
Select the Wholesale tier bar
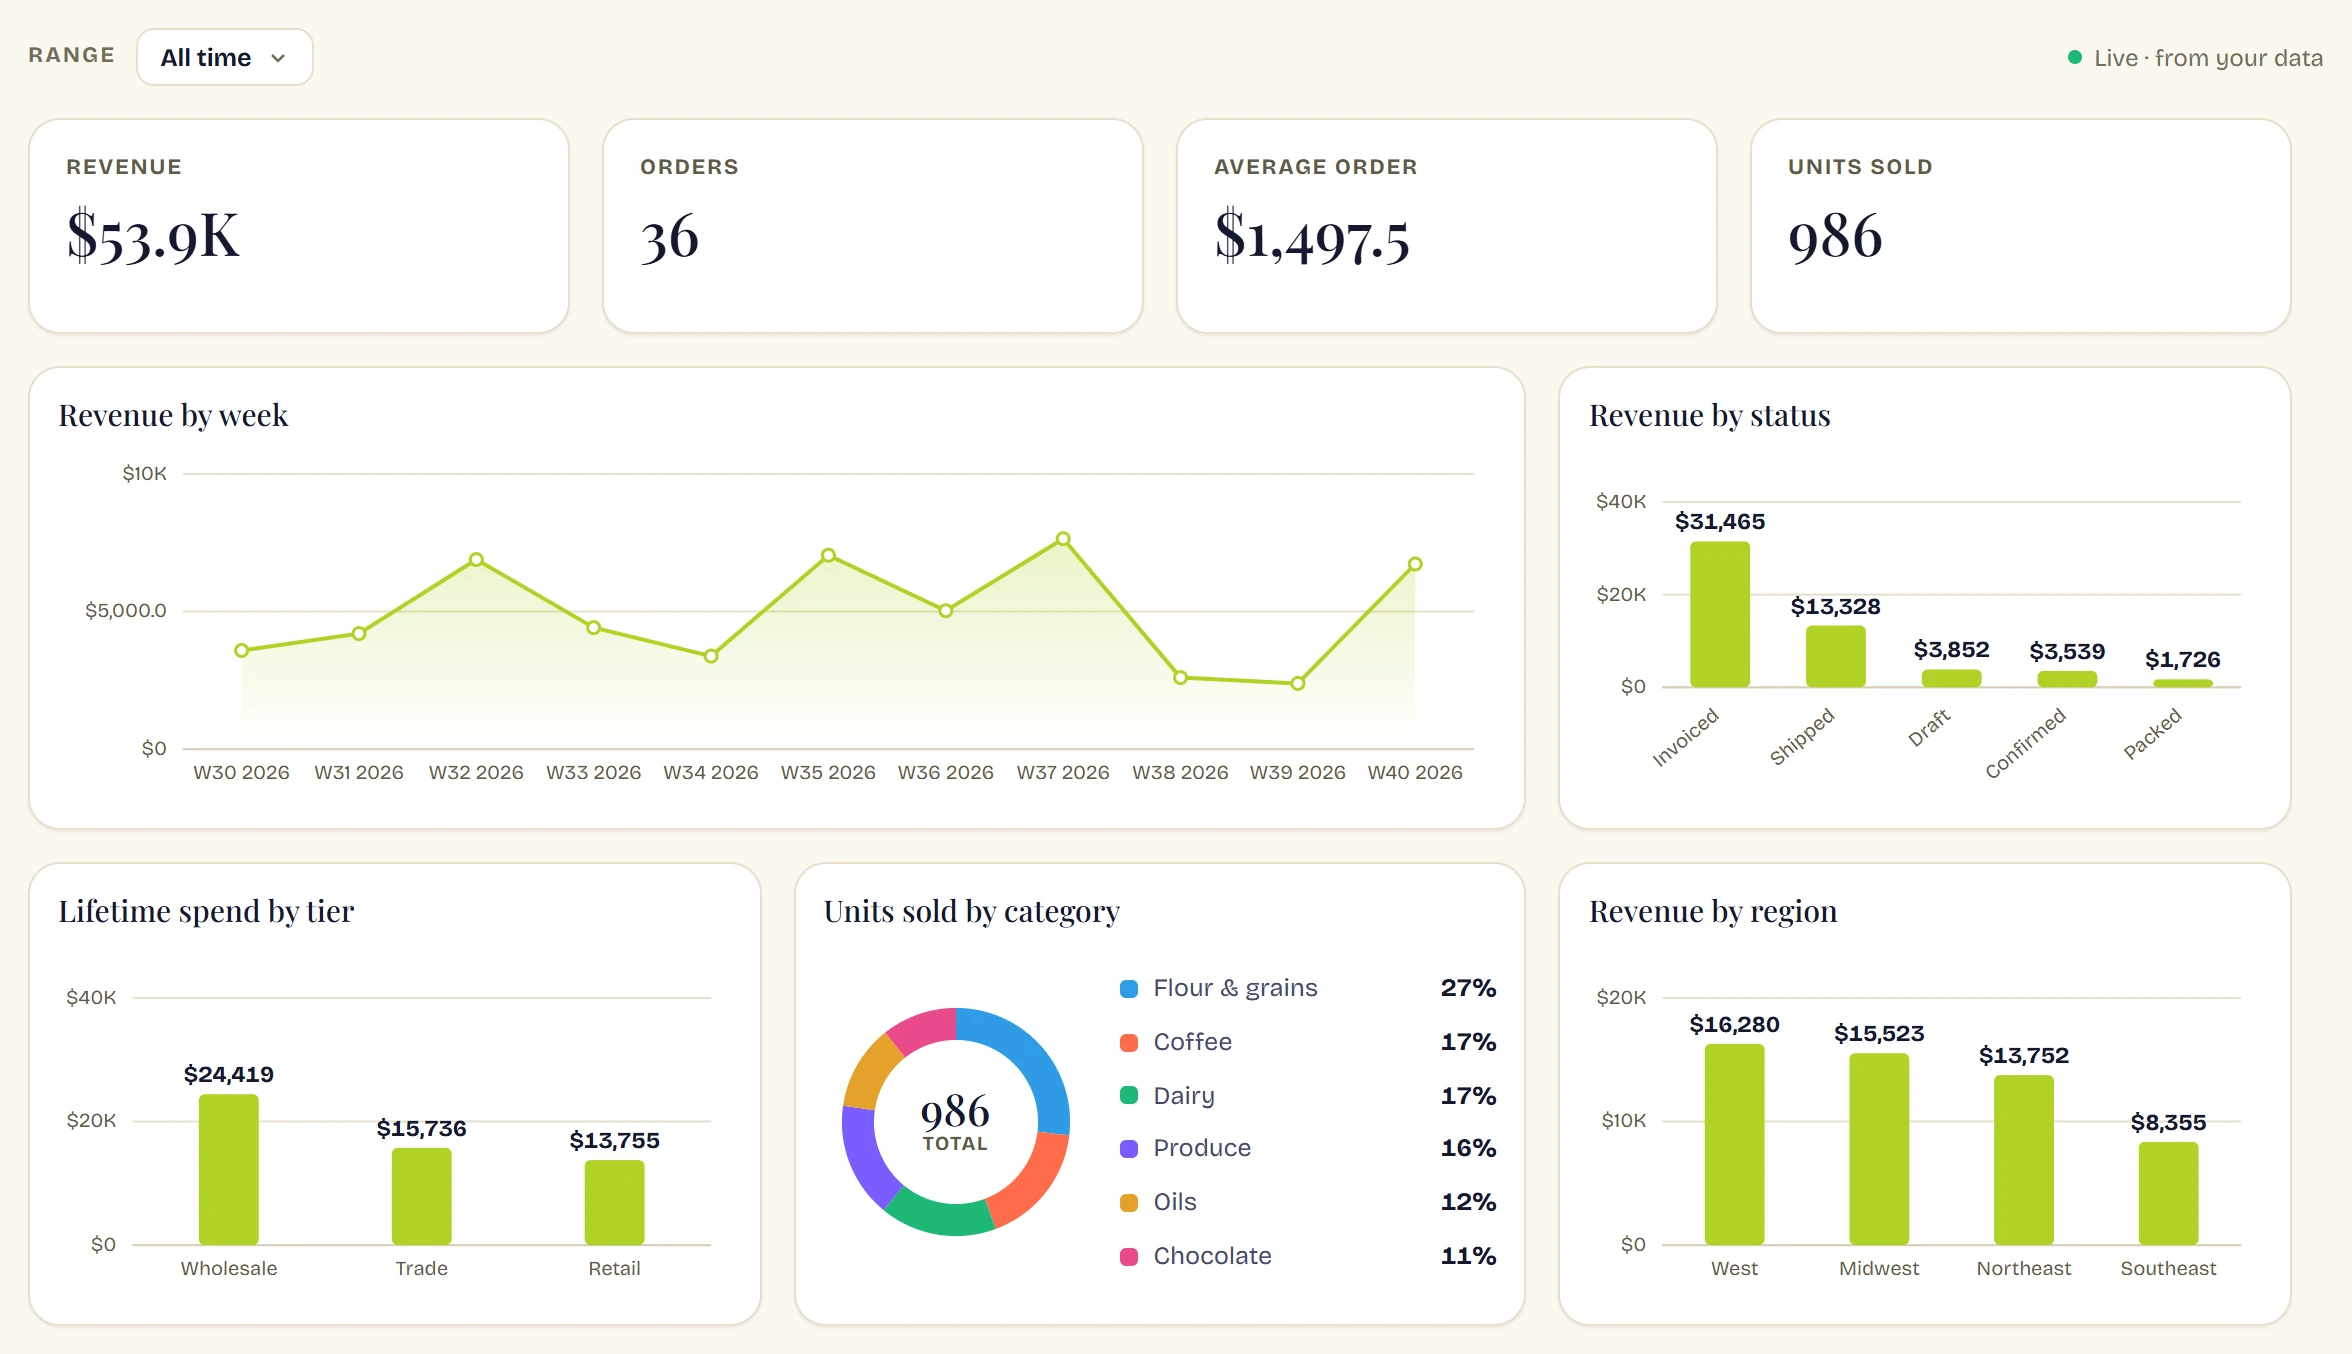pos(229,1169)
